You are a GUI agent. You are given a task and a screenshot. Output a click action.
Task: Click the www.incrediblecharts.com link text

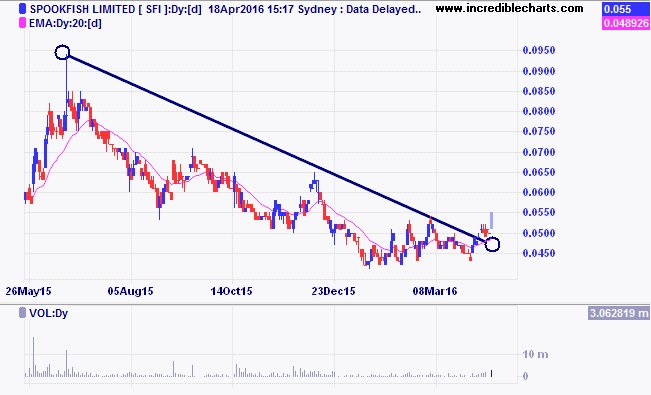point(509,8)
